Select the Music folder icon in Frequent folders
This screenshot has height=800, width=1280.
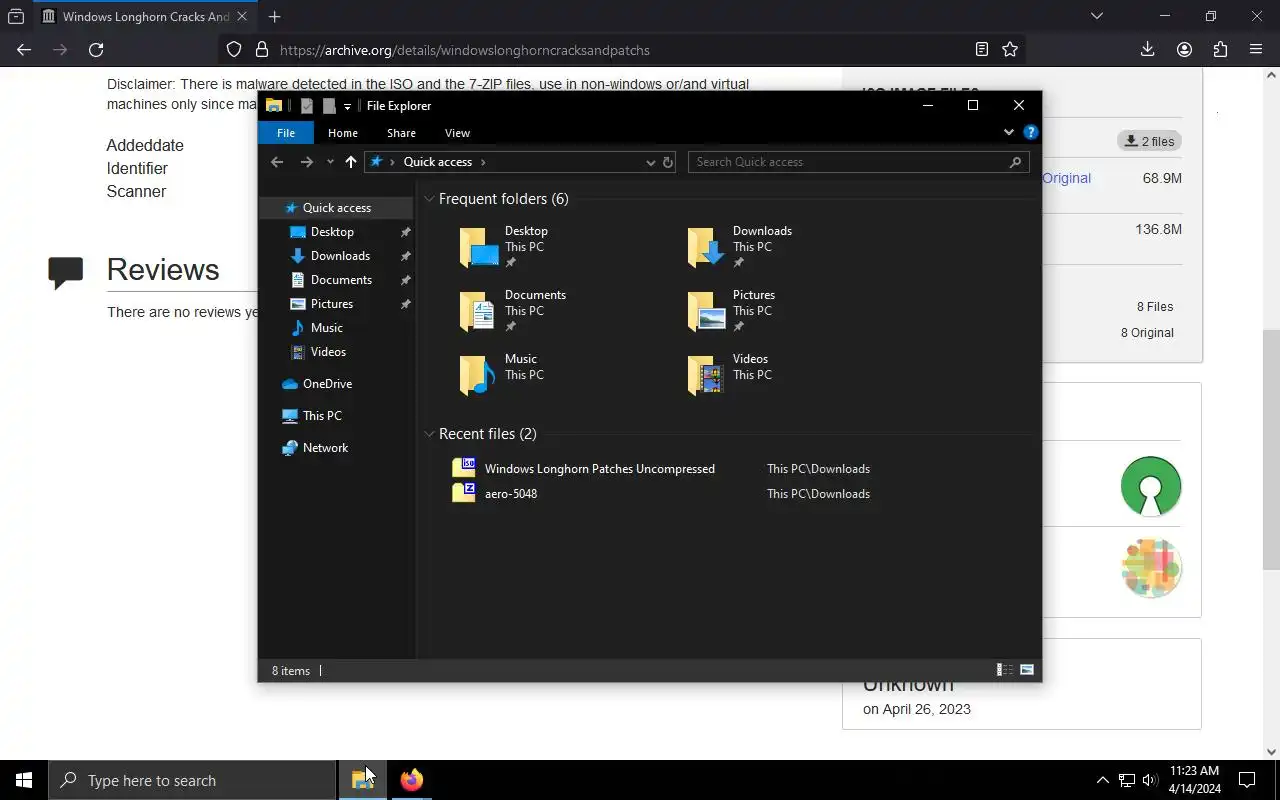point(478,375)
